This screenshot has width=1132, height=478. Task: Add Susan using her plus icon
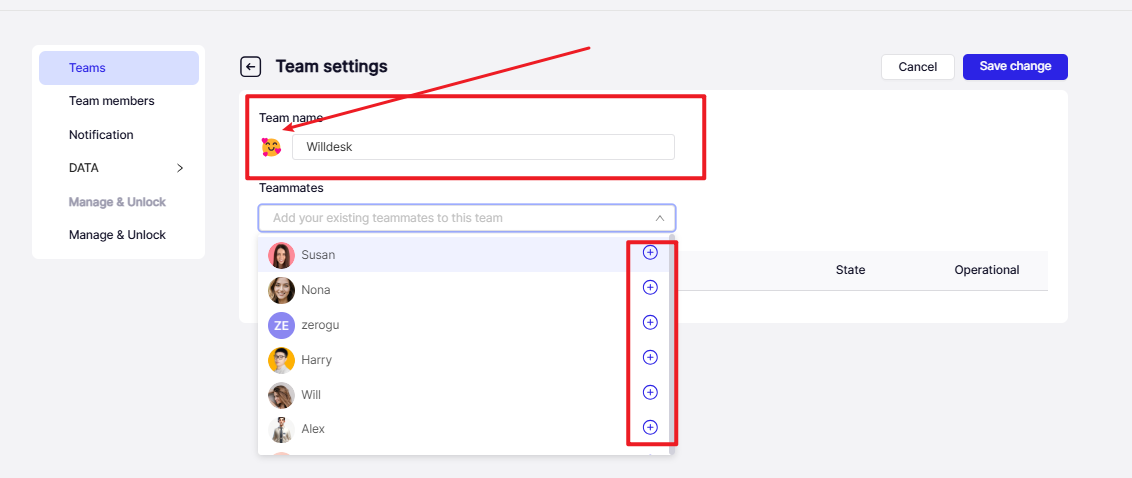pos(650,253)
